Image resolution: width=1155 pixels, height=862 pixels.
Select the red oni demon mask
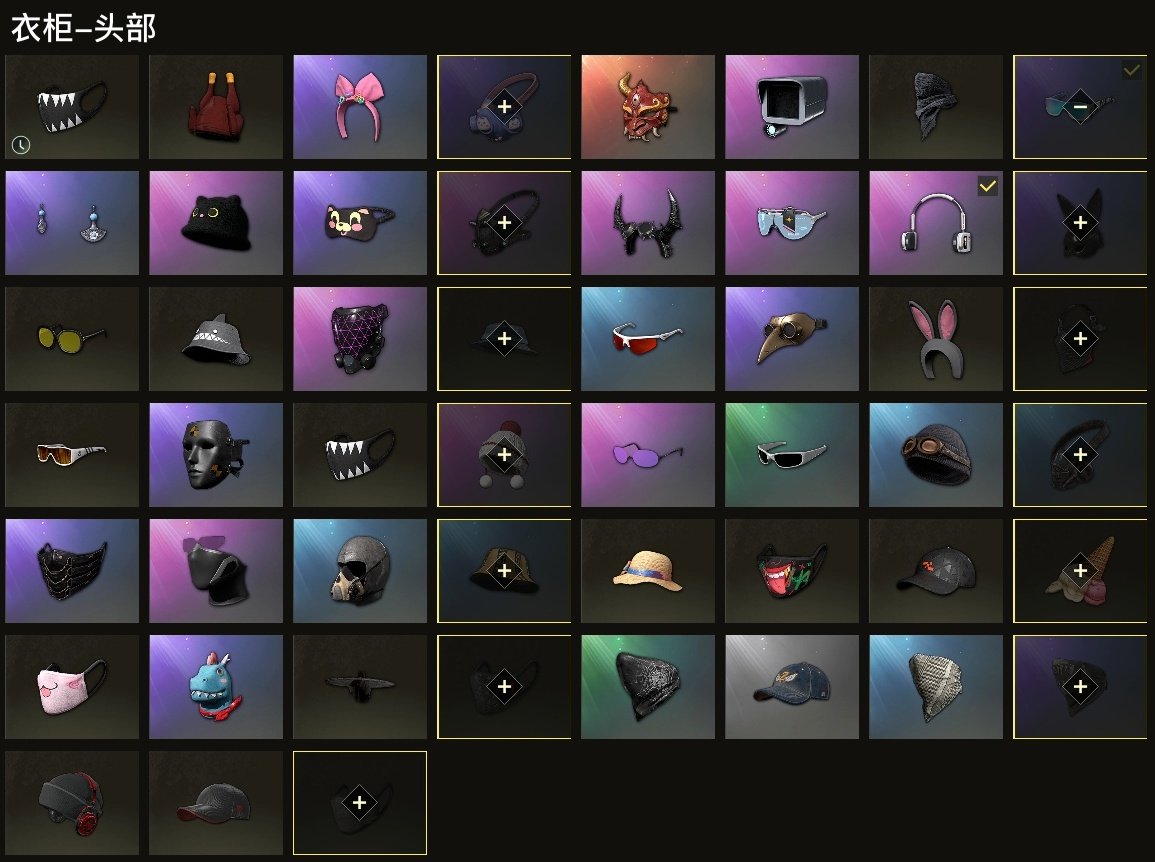(x=647, y=107)
